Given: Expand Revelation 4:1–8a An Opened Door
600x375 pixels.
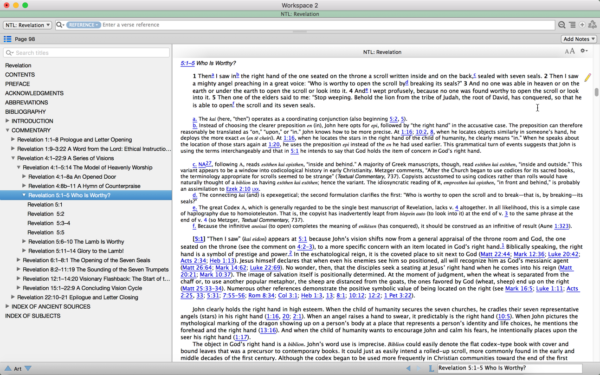Looking at the screenshot, I should pyautogui.click(x=24, y=176).
